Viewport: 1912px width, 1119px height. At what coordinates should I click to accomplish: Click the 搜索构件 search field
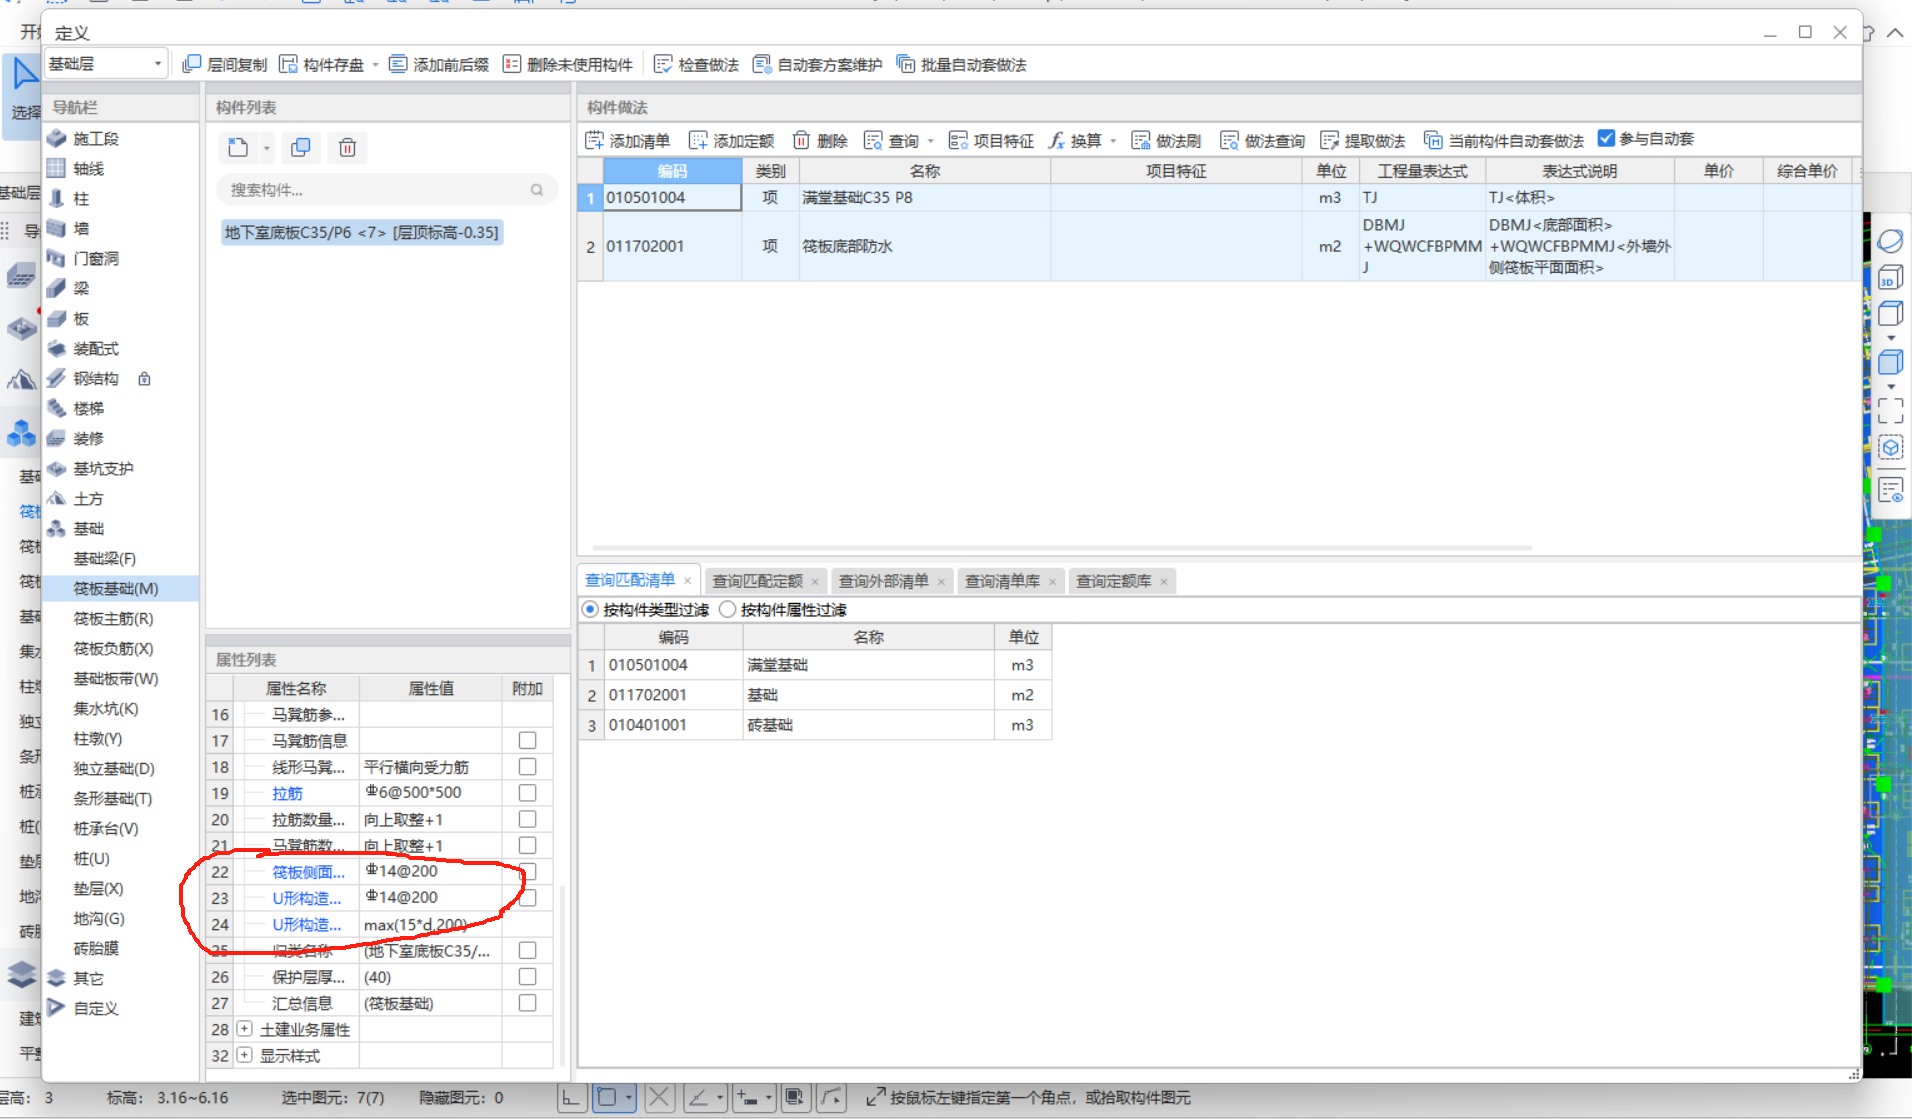pos(386,190)
